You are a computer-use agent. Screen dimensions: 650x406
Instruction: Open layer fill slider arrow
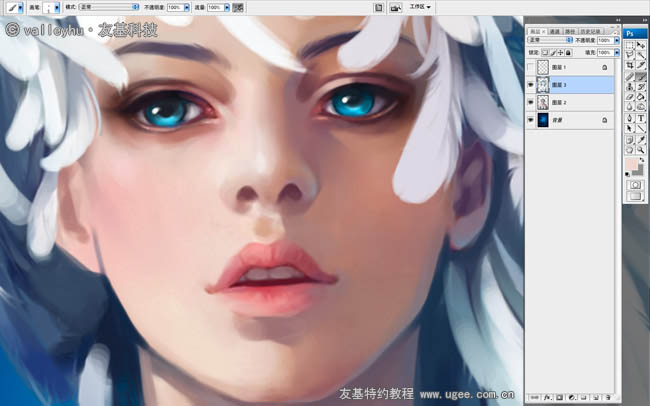[x=617, y=53]
